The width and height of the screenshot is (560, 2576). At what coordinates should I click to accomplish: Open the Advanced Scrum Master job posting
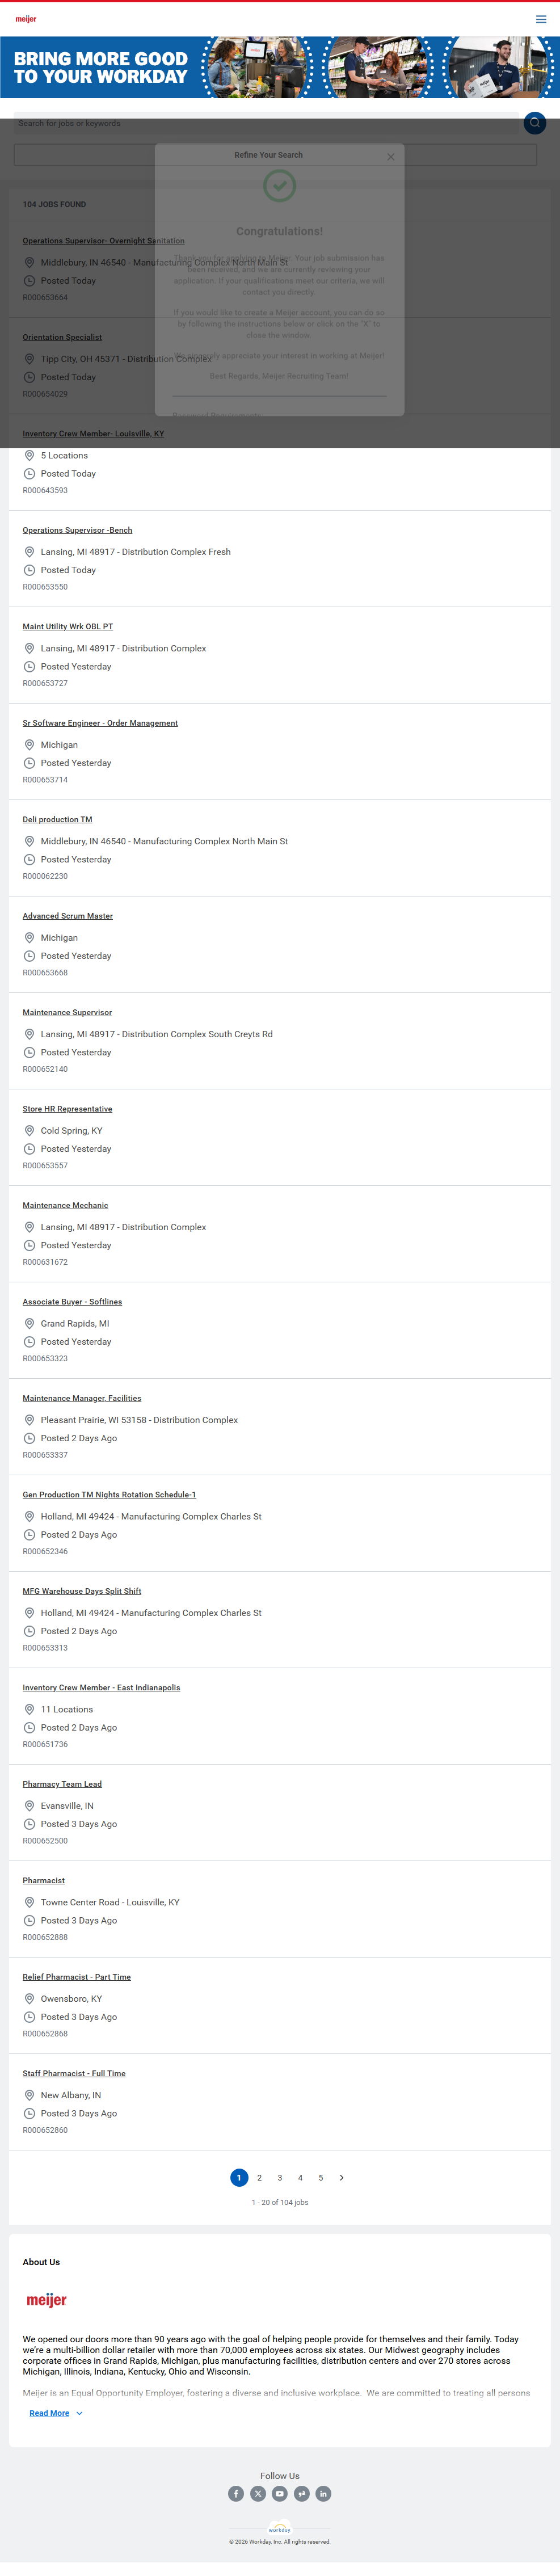pyautogui.click(x=68, y=916)
